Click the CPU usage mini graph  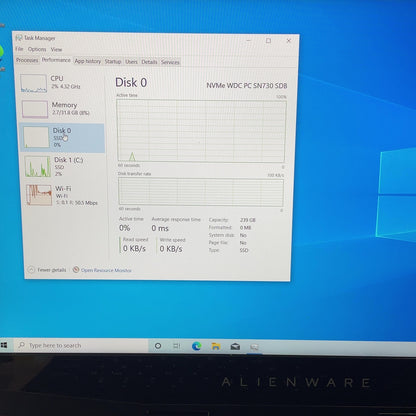(x=33, y=83)
